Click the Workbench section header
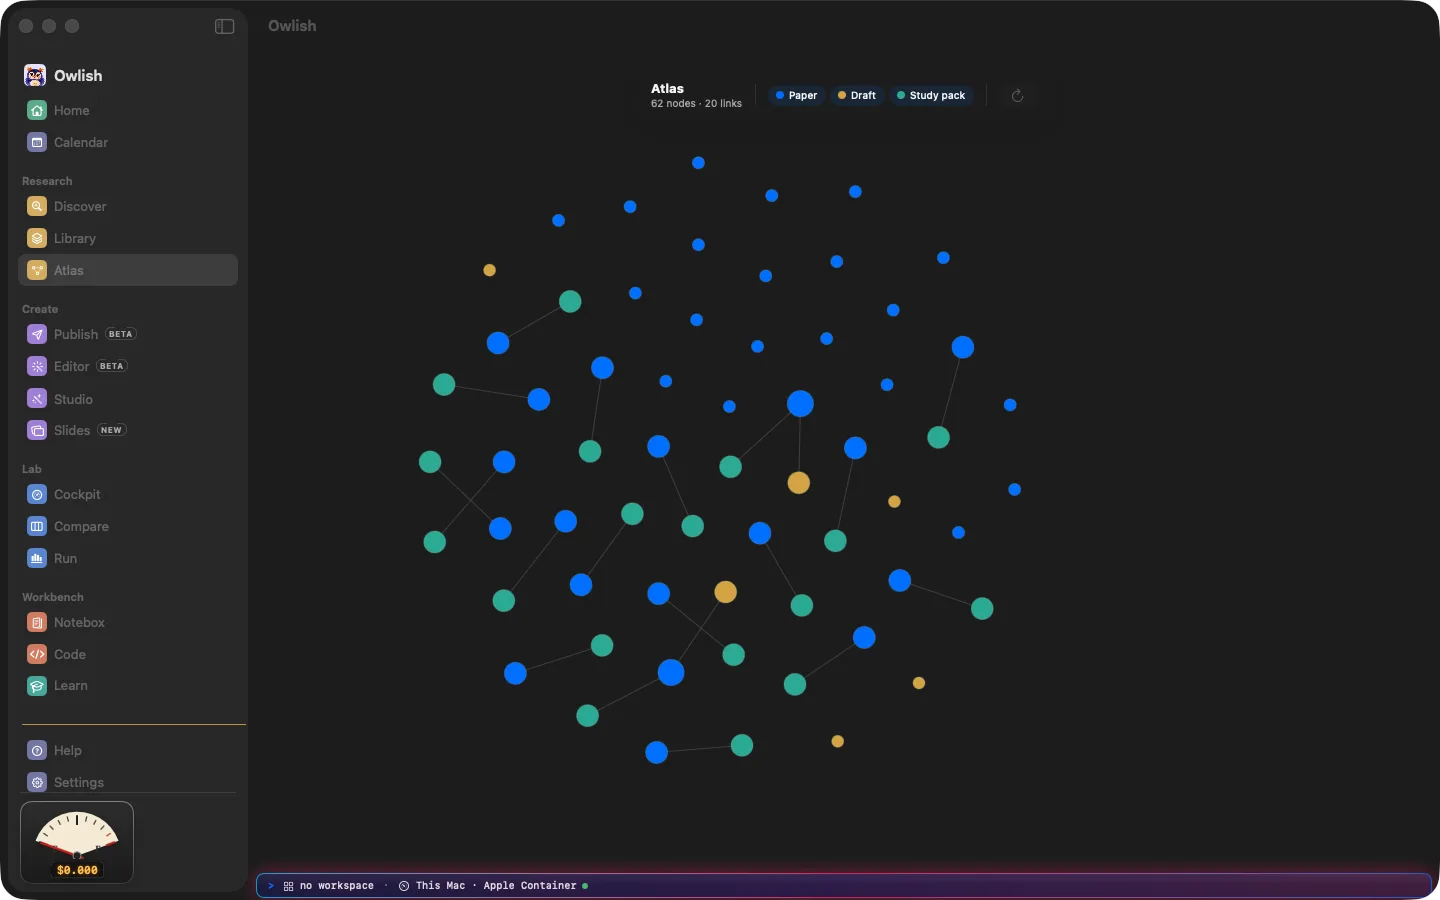The height and width of the screenshot is (900, 1440). point(53,597)
